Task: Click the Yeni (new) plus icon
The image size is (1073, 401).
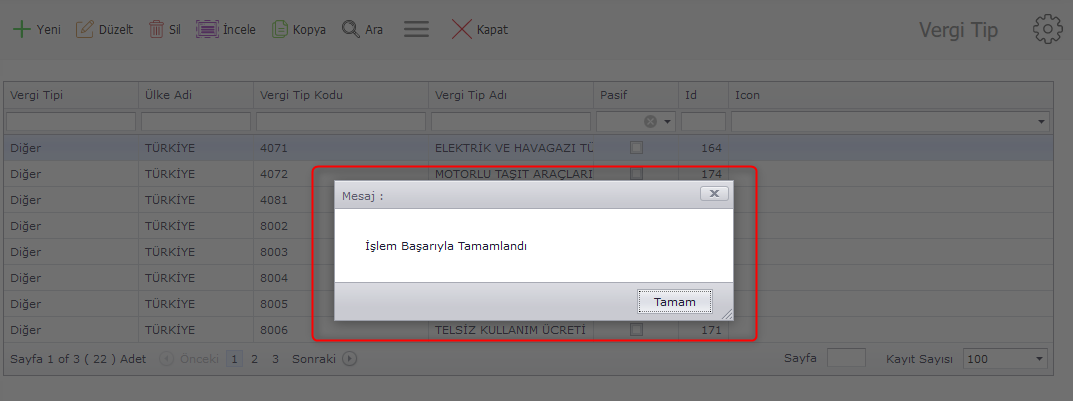Action: (x=21, y=29)
